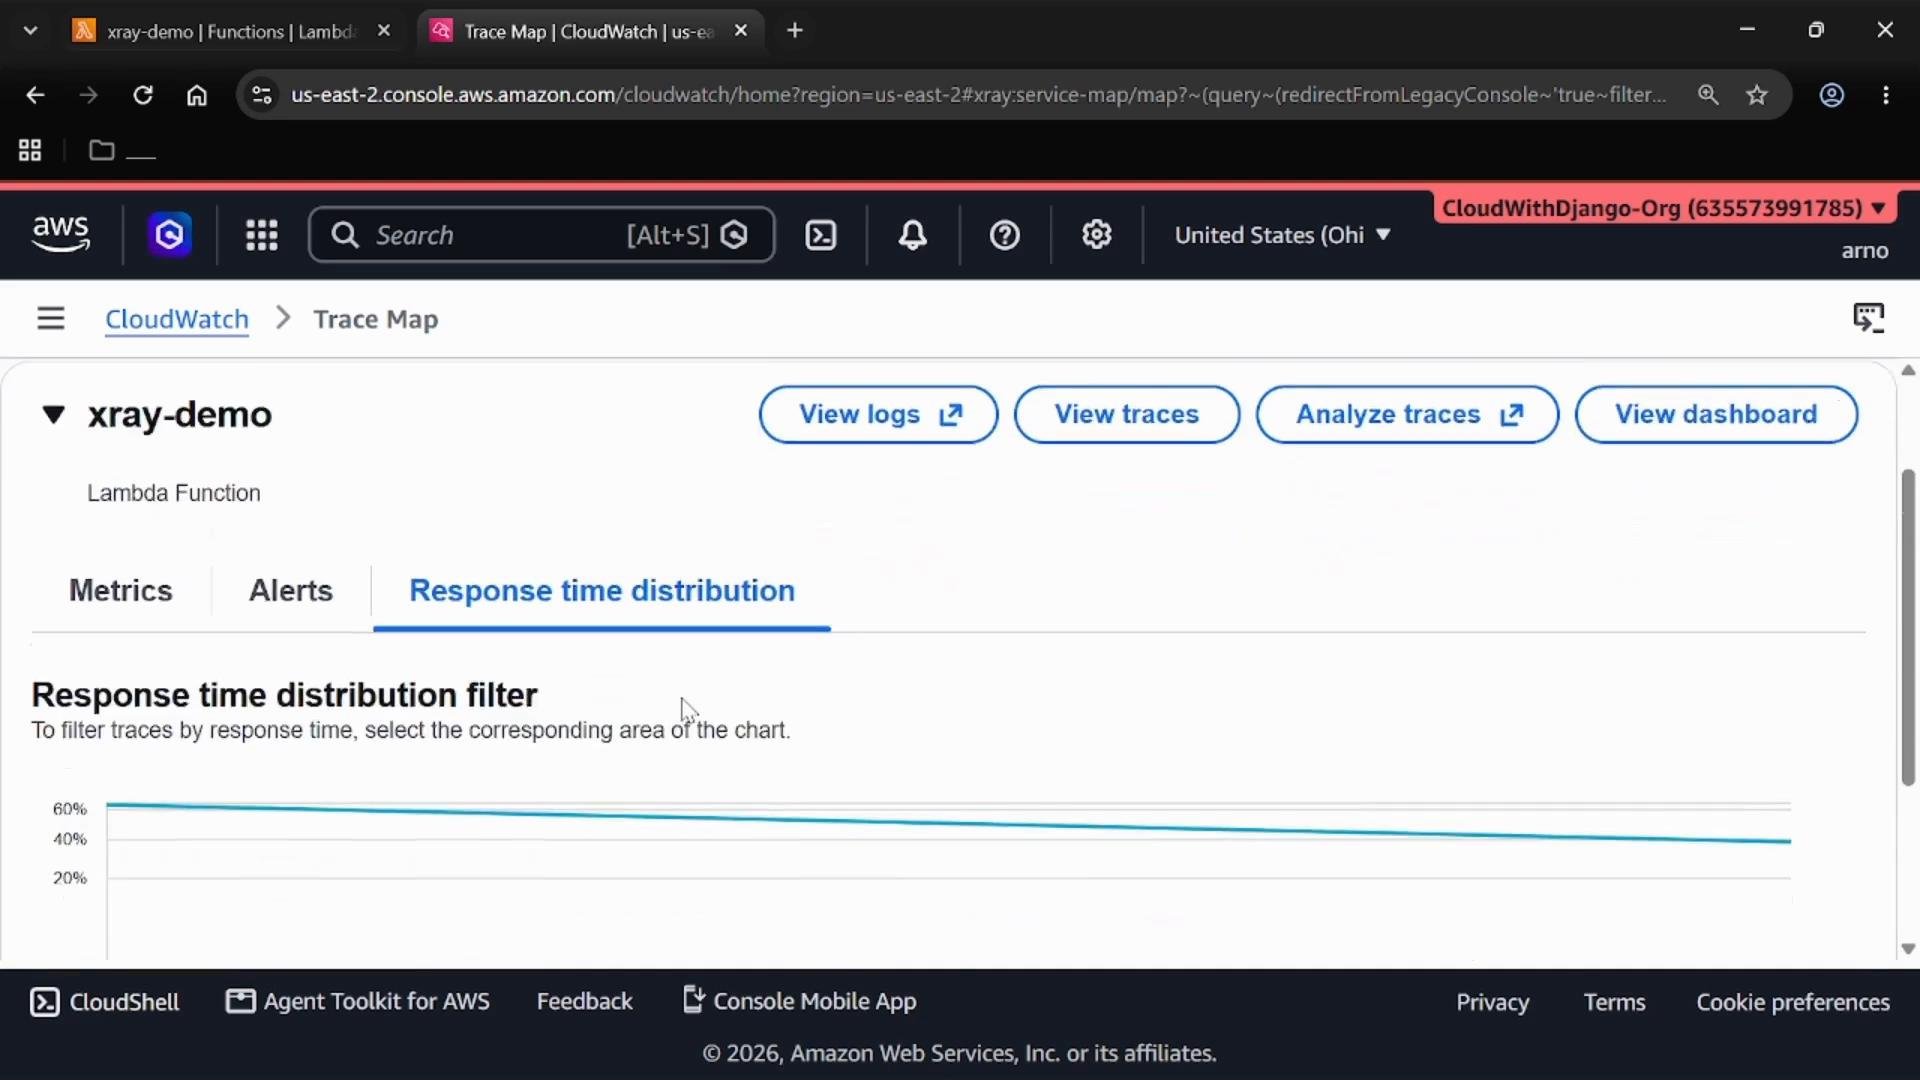Open the AWS home logo
This screenshot has width=1920, height=1080.
click(61, 234)
